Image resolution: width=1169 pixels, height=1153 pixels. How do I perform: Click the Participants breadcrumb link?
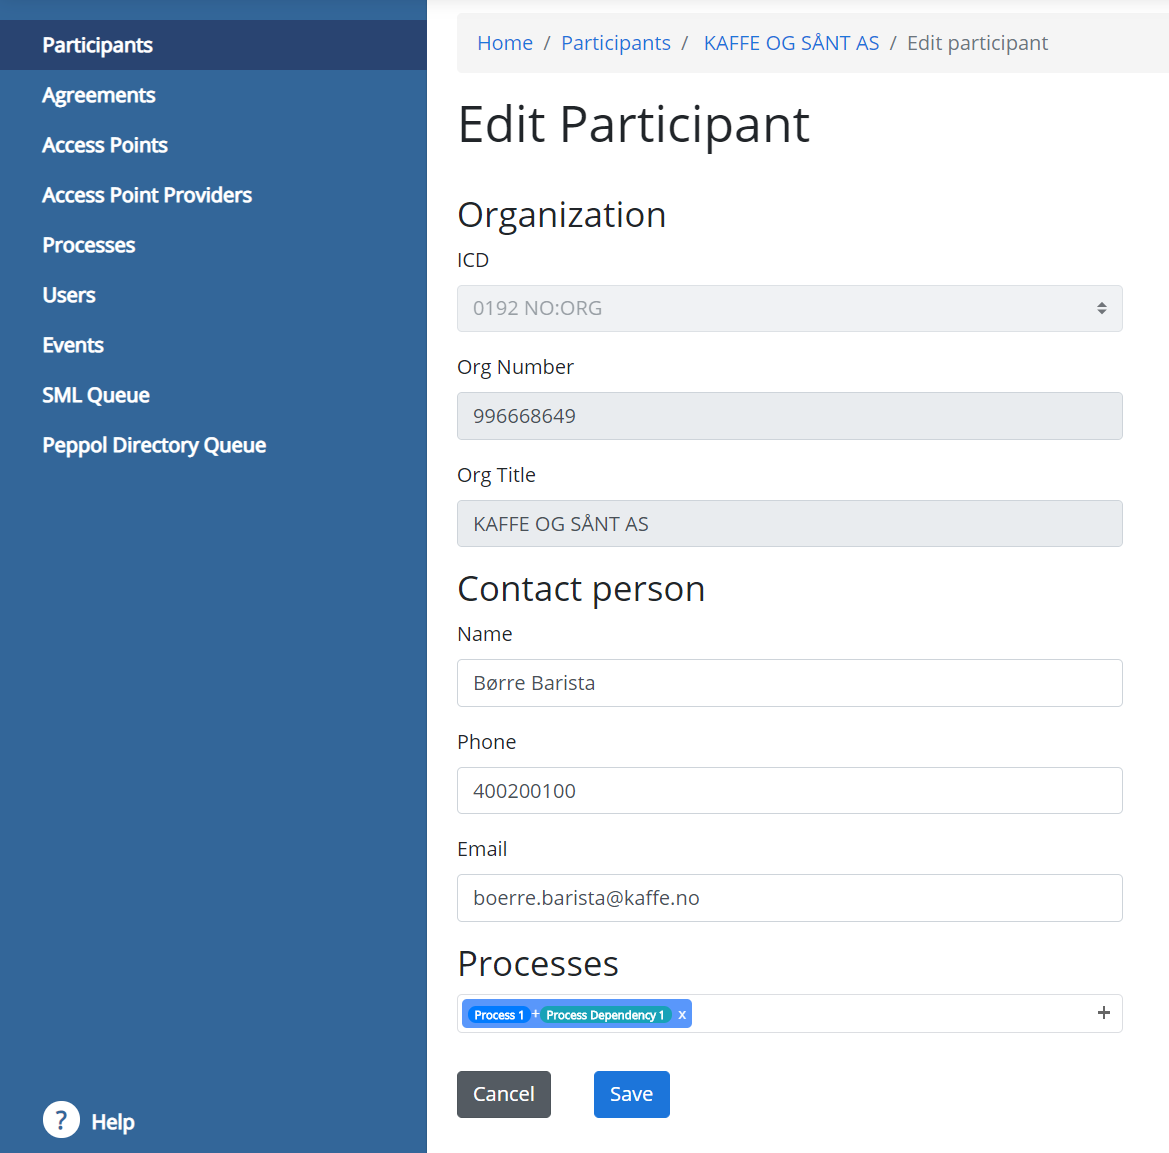click(615, 43)
